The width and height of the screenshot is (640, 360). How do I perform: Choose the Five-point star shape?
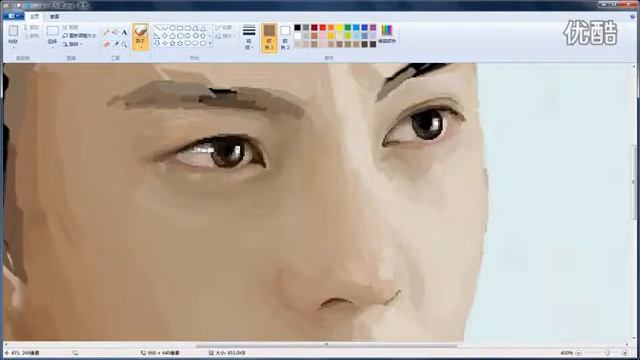click(x=172, y=43)
